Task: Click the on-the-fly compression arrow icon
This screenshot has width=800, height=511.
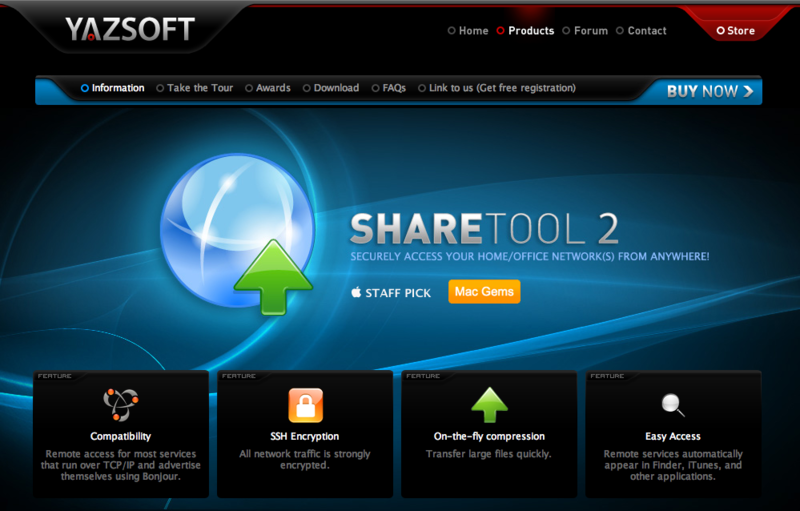Action: pos(489,405)
